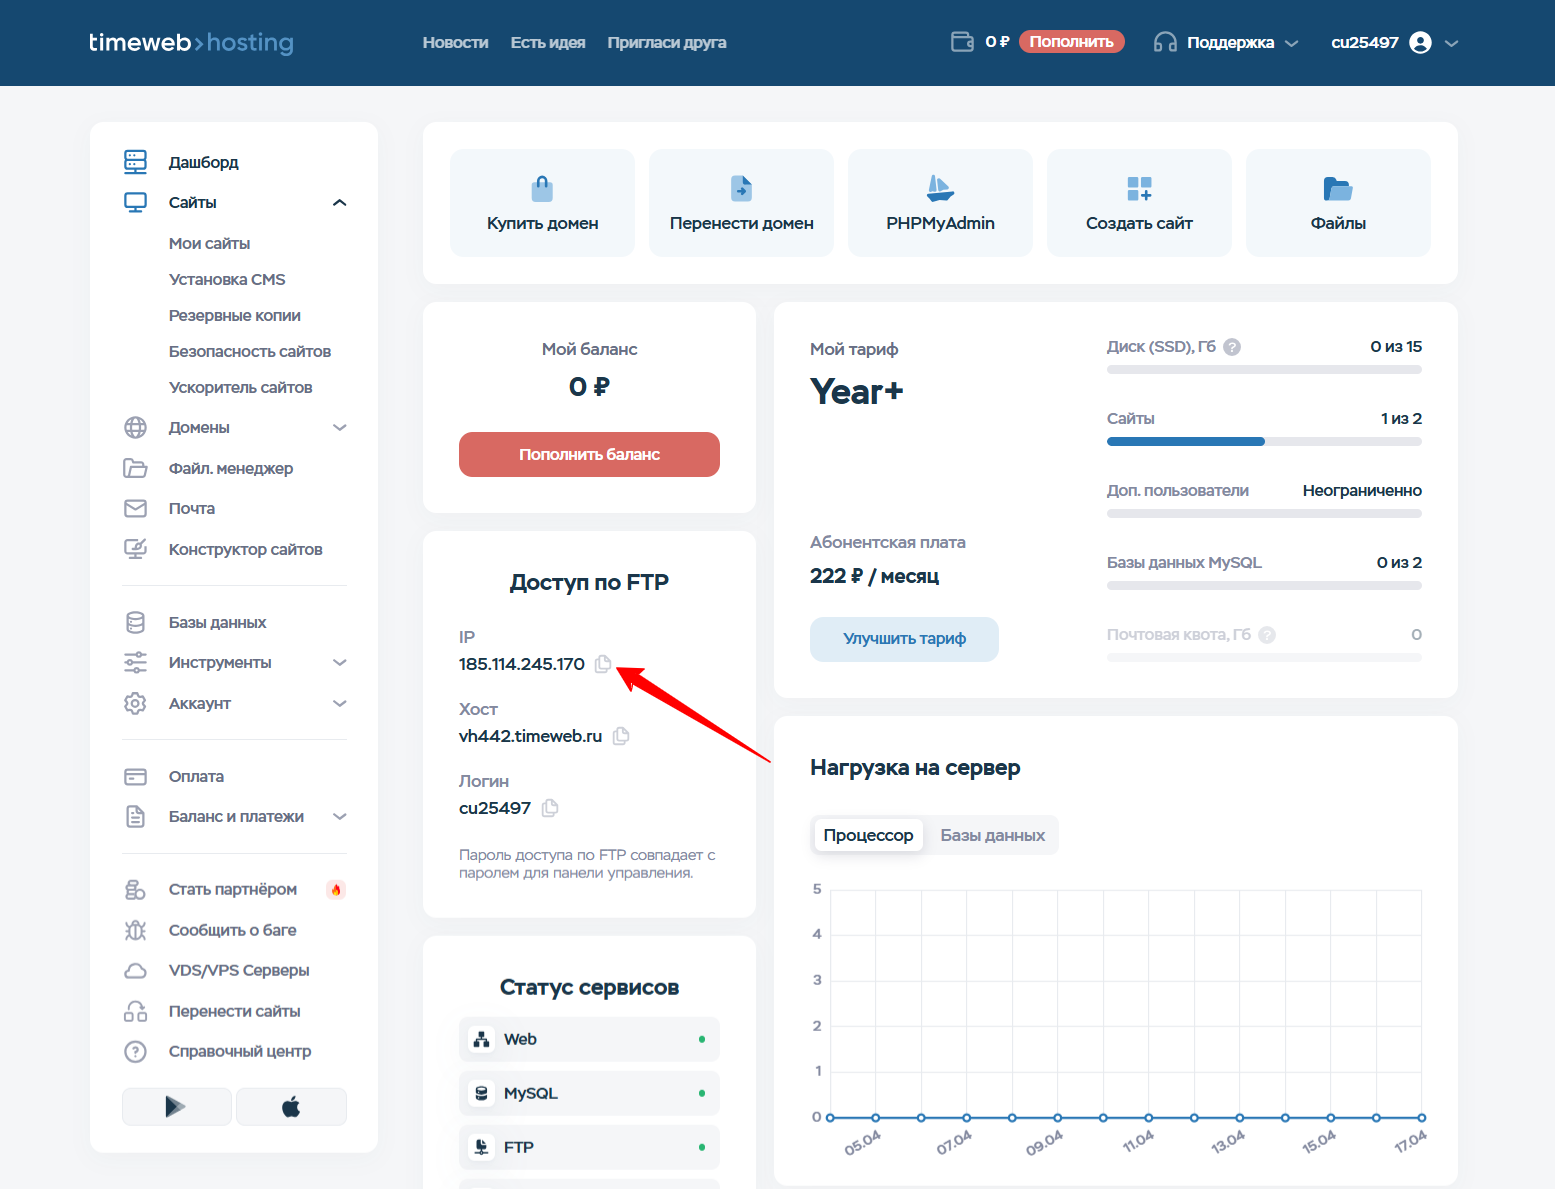Open the cu25497 account dropdown
The height and width of the screenshot is (1189, 1555).
coord(1395,42)
